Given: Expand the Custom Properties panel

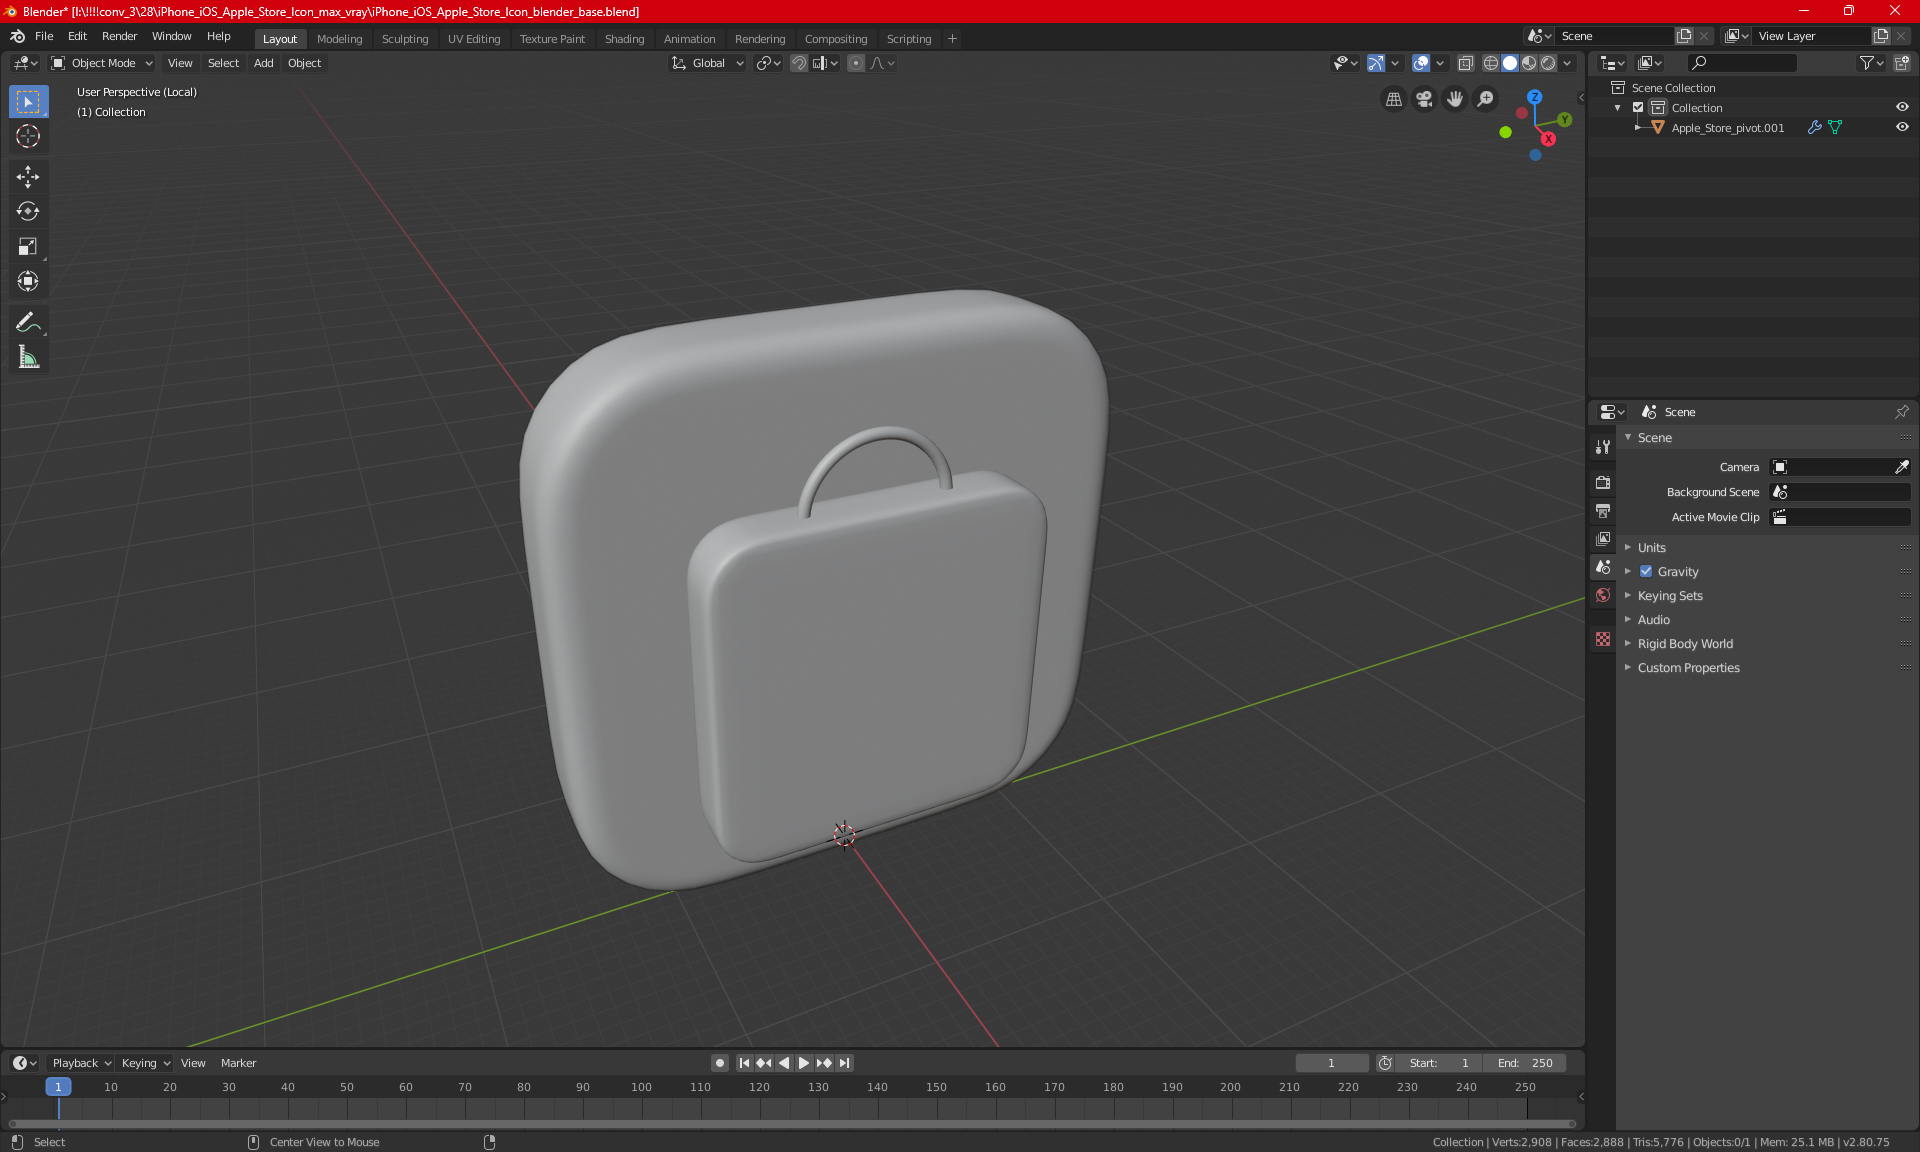Looking at the screenshot, I should pyautogui.click(x=1688, y=668).
